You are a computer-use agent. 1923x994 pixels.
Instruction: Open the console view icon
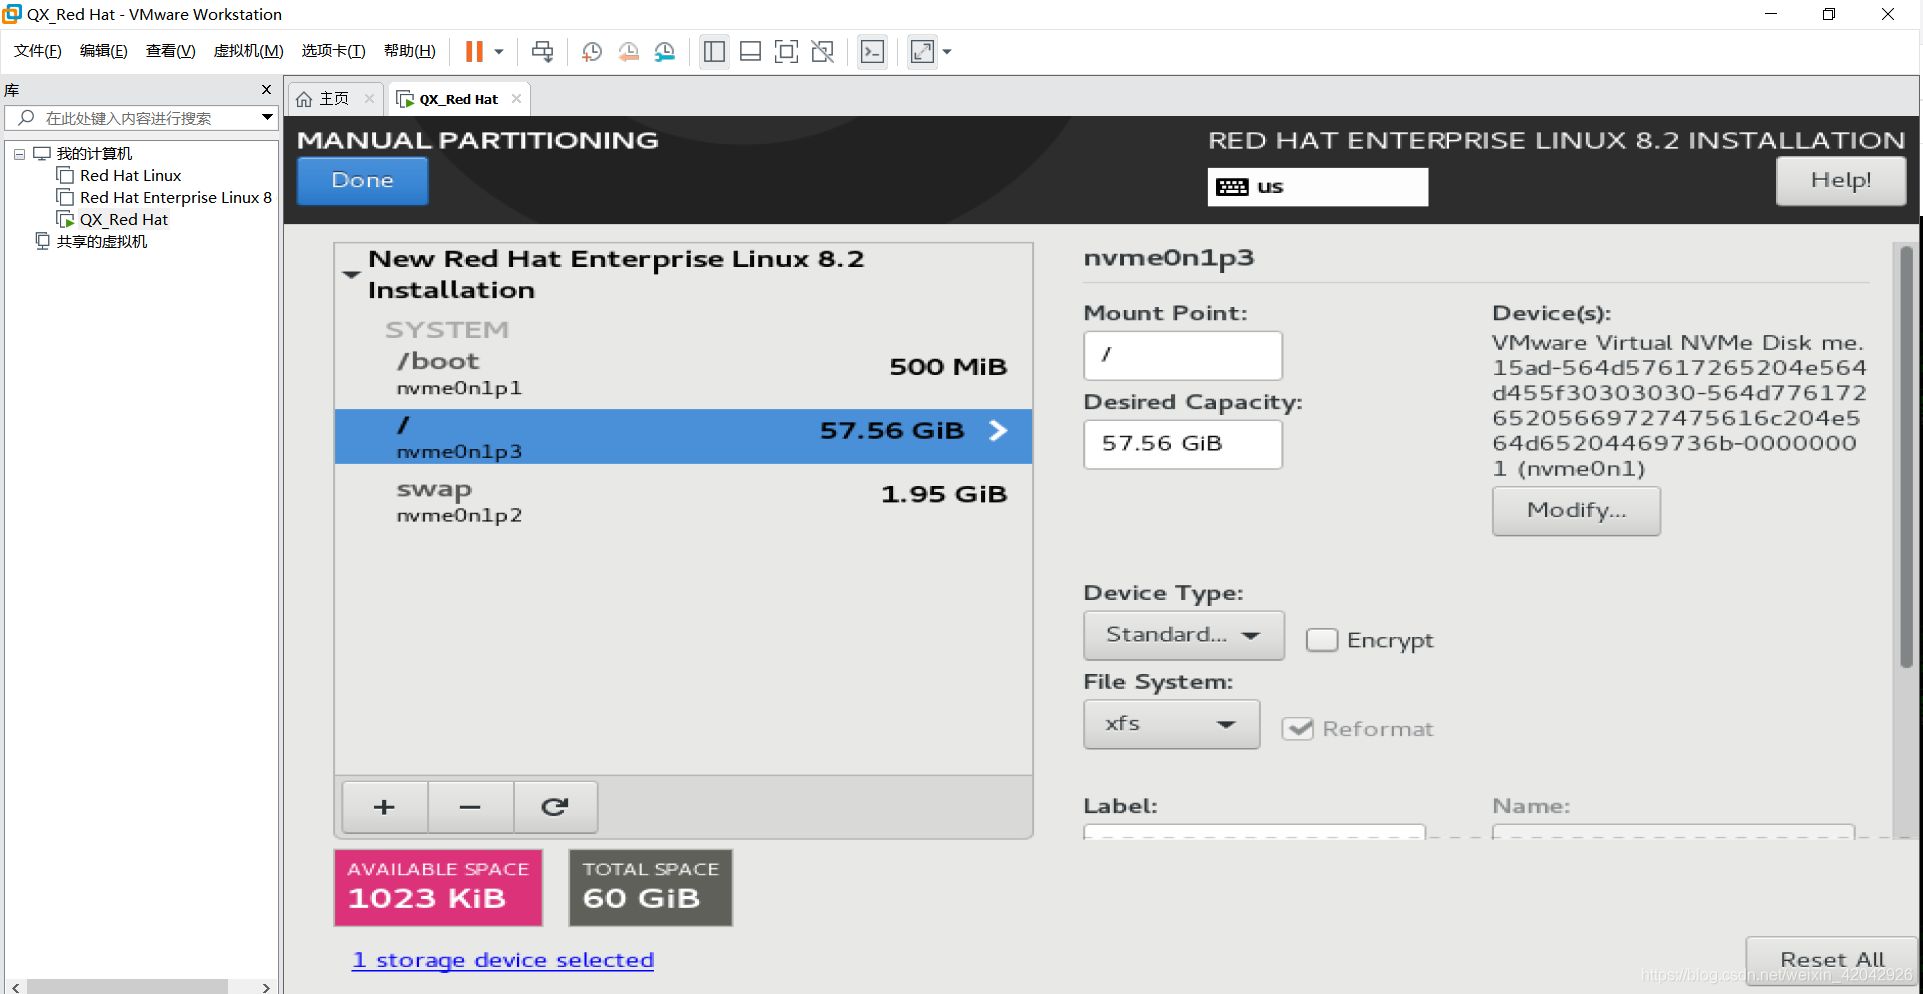872,51
